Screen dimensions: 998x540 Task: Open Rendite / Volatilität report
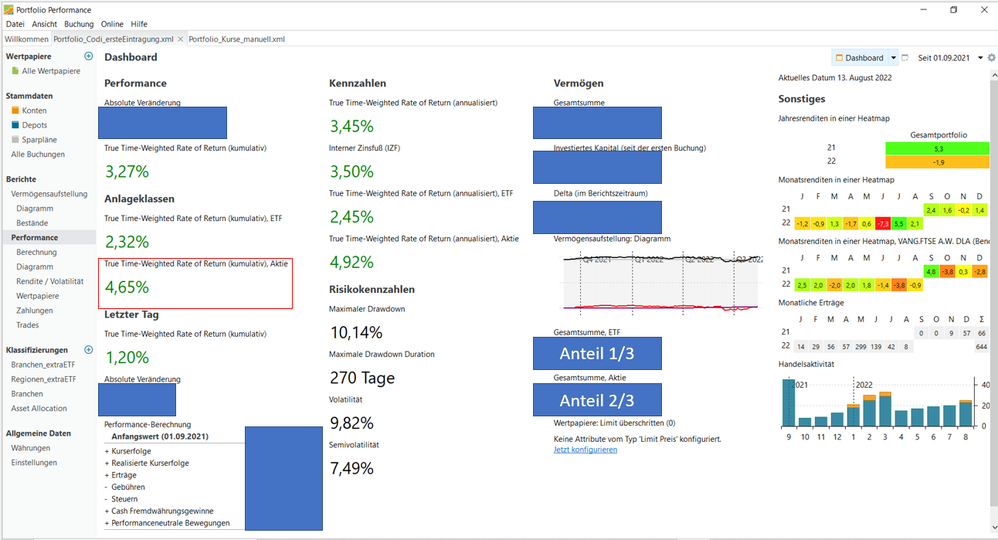tap(50, 281)
